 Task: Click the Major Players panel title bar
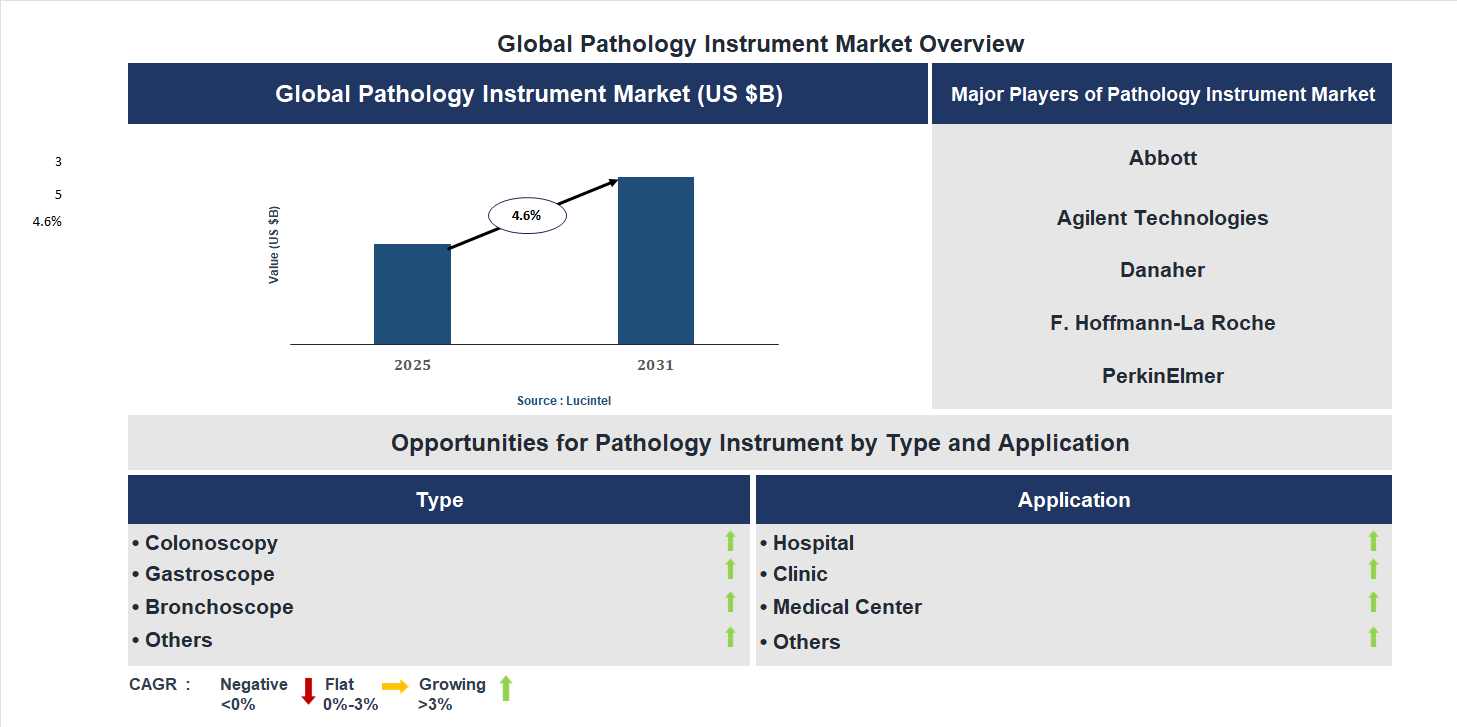[1162, 93]
